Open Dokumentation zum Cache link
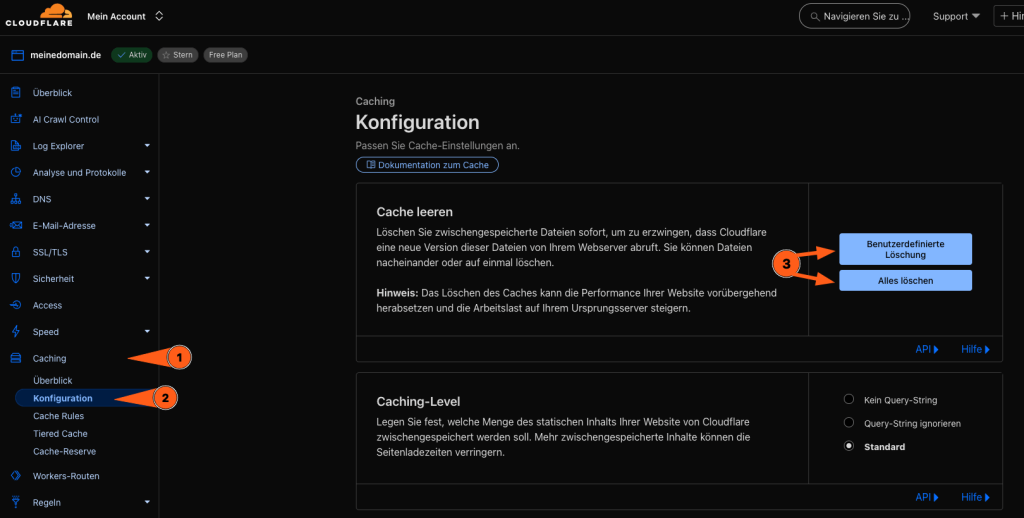Image resolution: width=1024 pixels, height=518 pixels. point(427,164)
